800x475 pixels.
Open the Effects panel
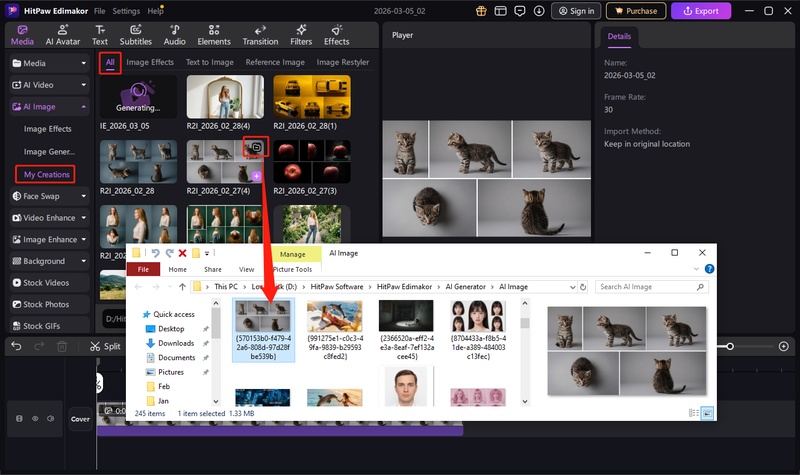[336, 35]
